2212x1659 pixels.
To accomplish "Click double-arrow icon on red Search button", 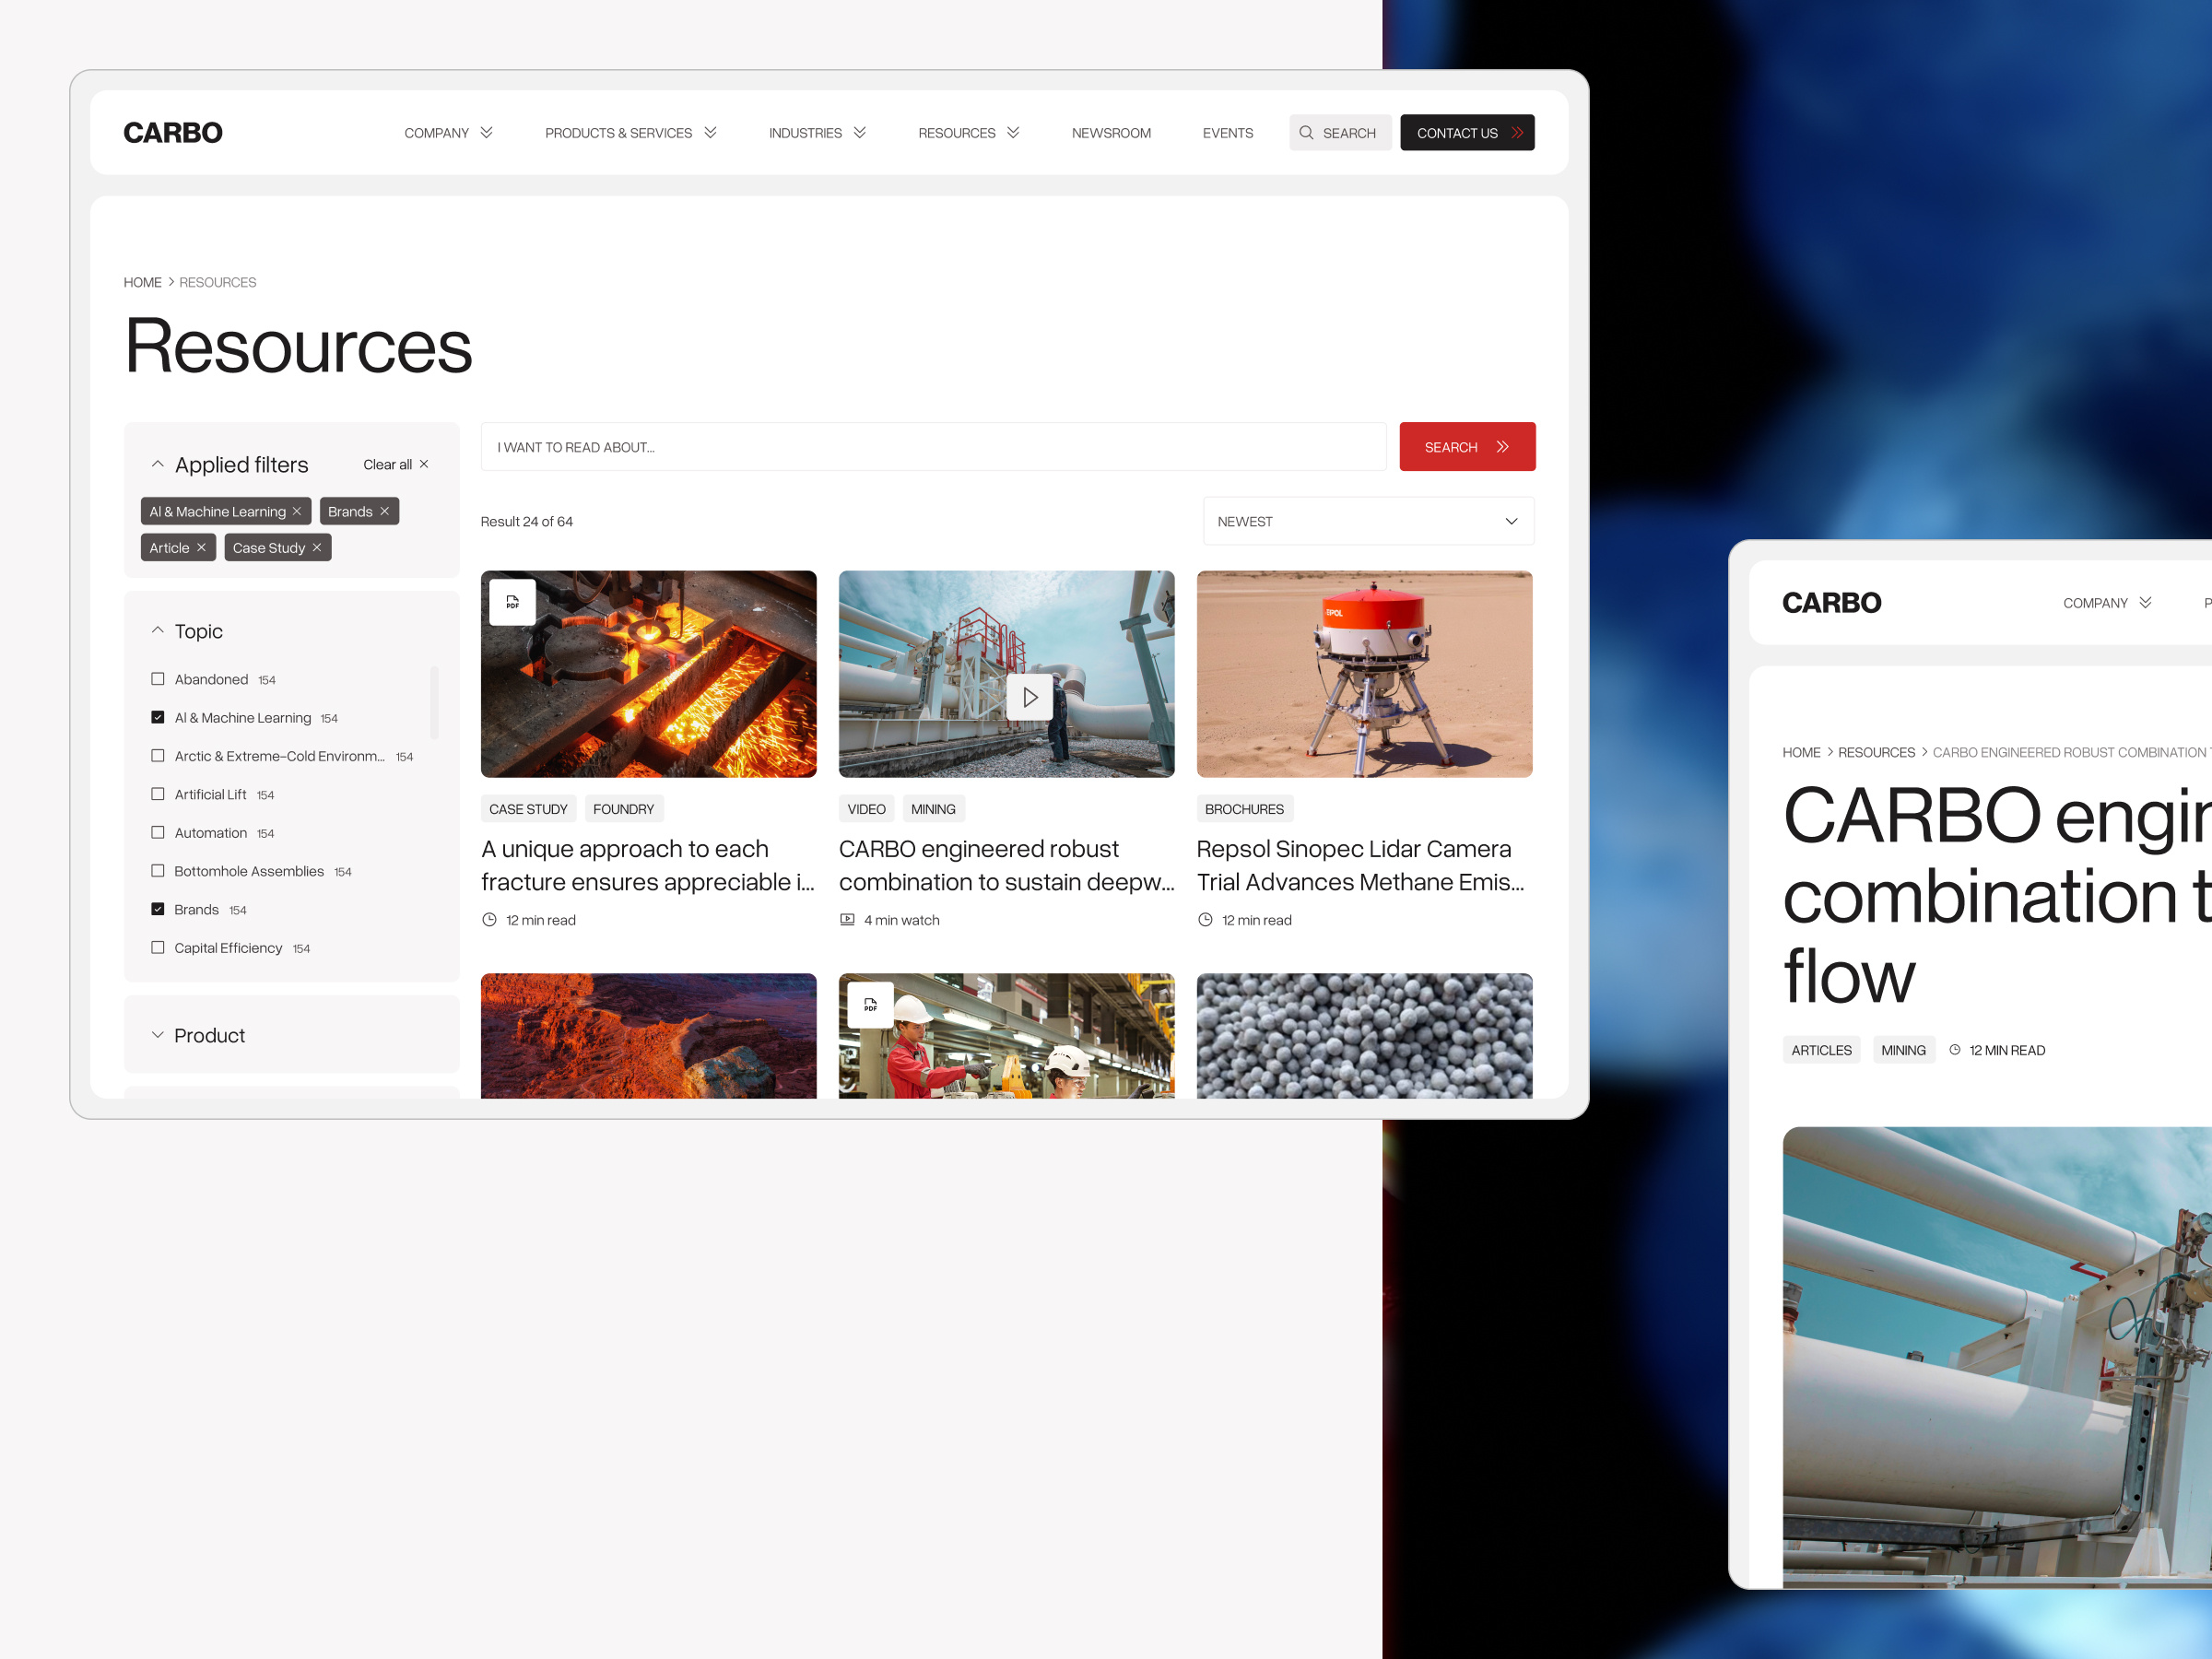I will (x=1502, y=447).
